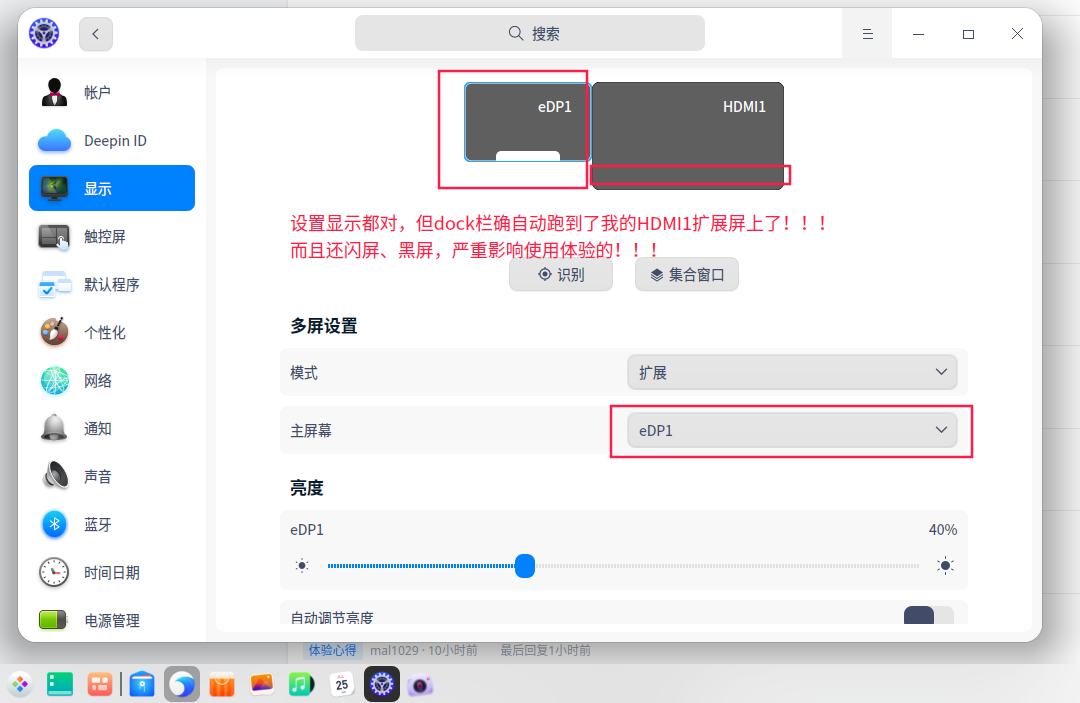Click the 体验心得 tag behind the window

point(332,650)
